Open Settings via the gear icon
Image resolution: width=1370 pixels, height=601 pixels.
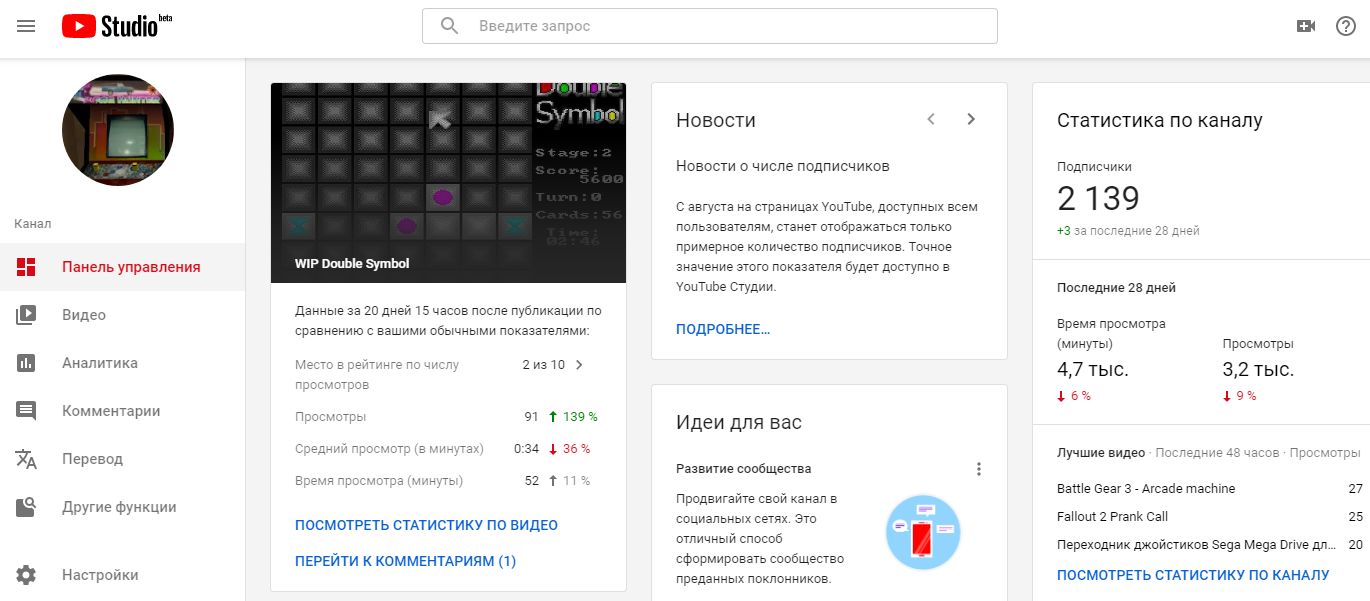point(26,575)
